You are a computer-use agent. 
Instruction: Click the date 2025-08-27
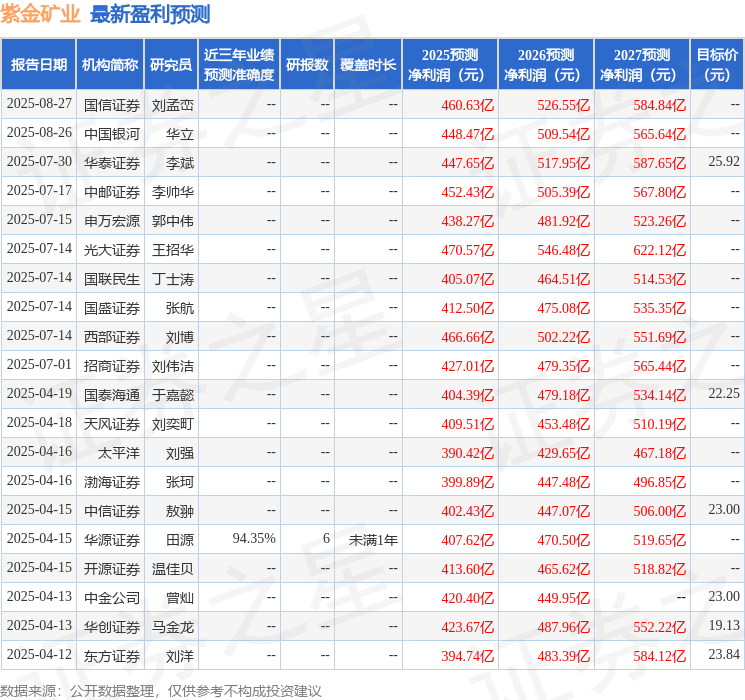39,104
